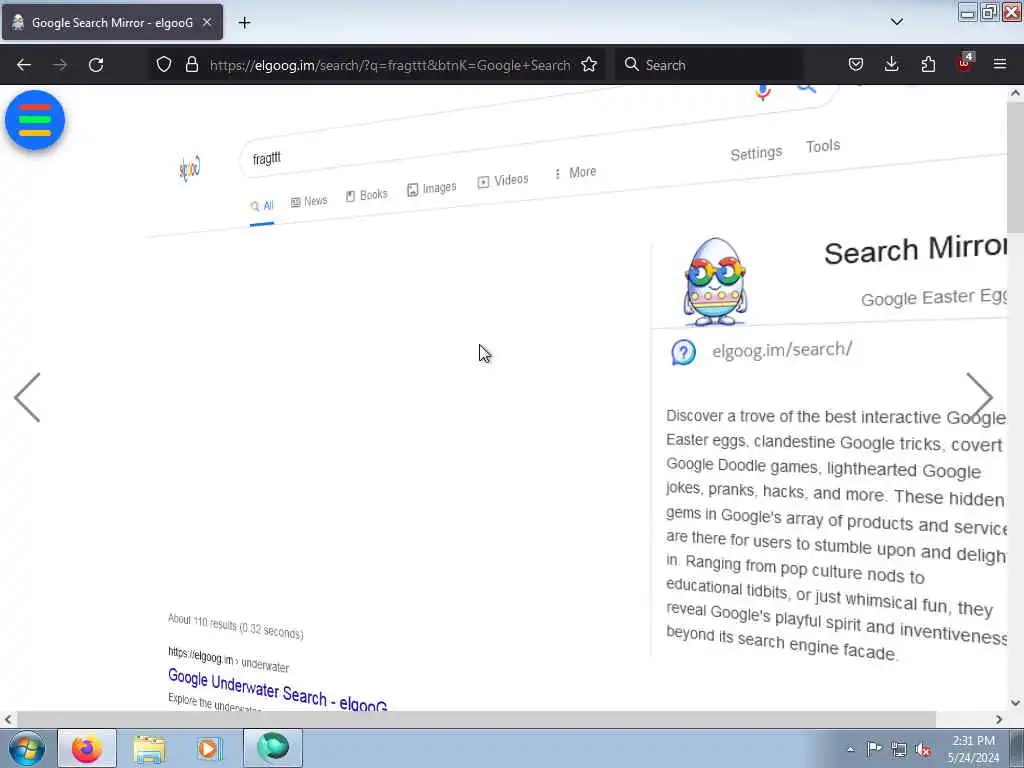Screen dimensions: 1024x768
Task: Click the scroll down arrow
Action: pos(1015,703)
